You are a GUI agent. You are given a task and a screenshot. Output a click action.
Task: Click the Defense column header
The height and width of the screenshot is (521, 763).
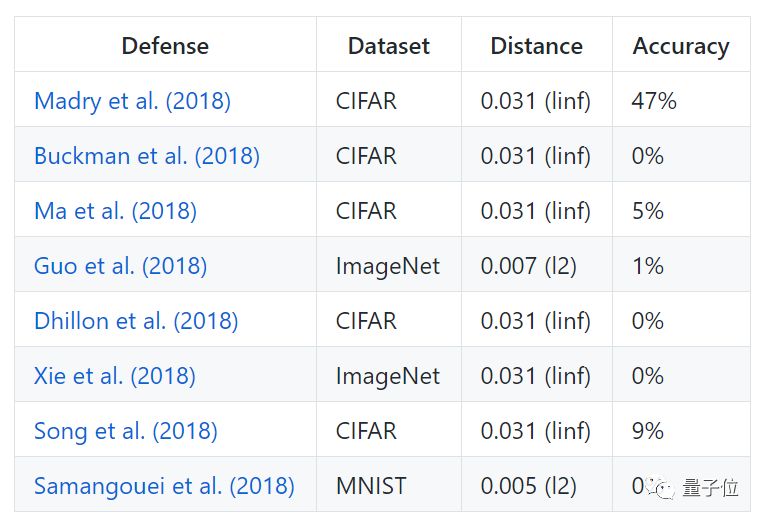coord(165,46)
